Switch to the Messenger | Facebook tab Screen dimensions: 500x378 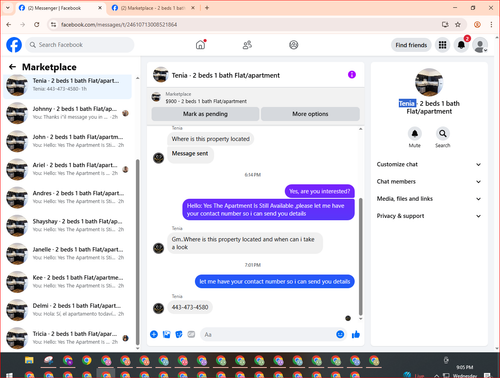61,8
